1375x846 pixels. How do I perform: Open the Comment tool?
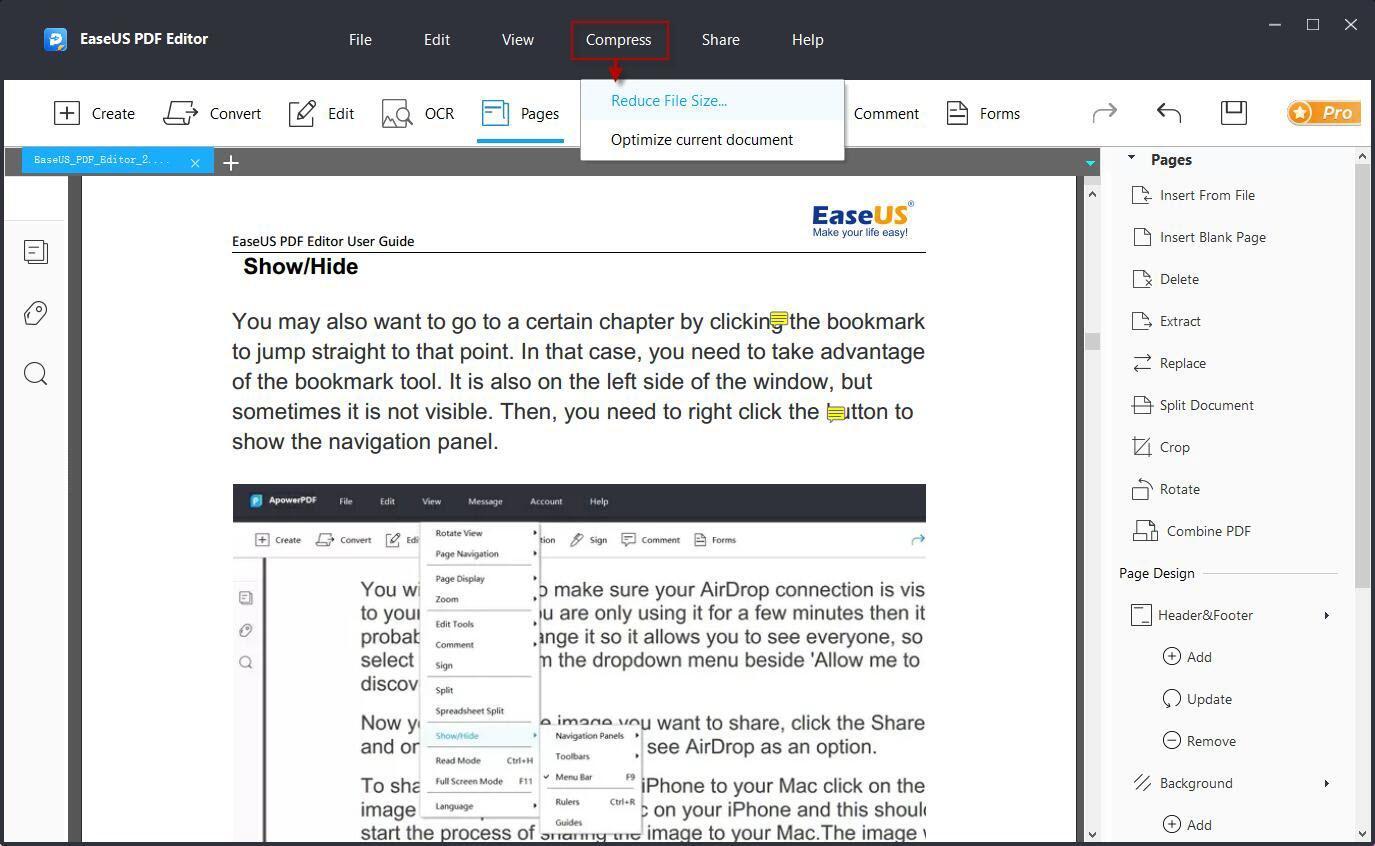(x=886, y=113)
